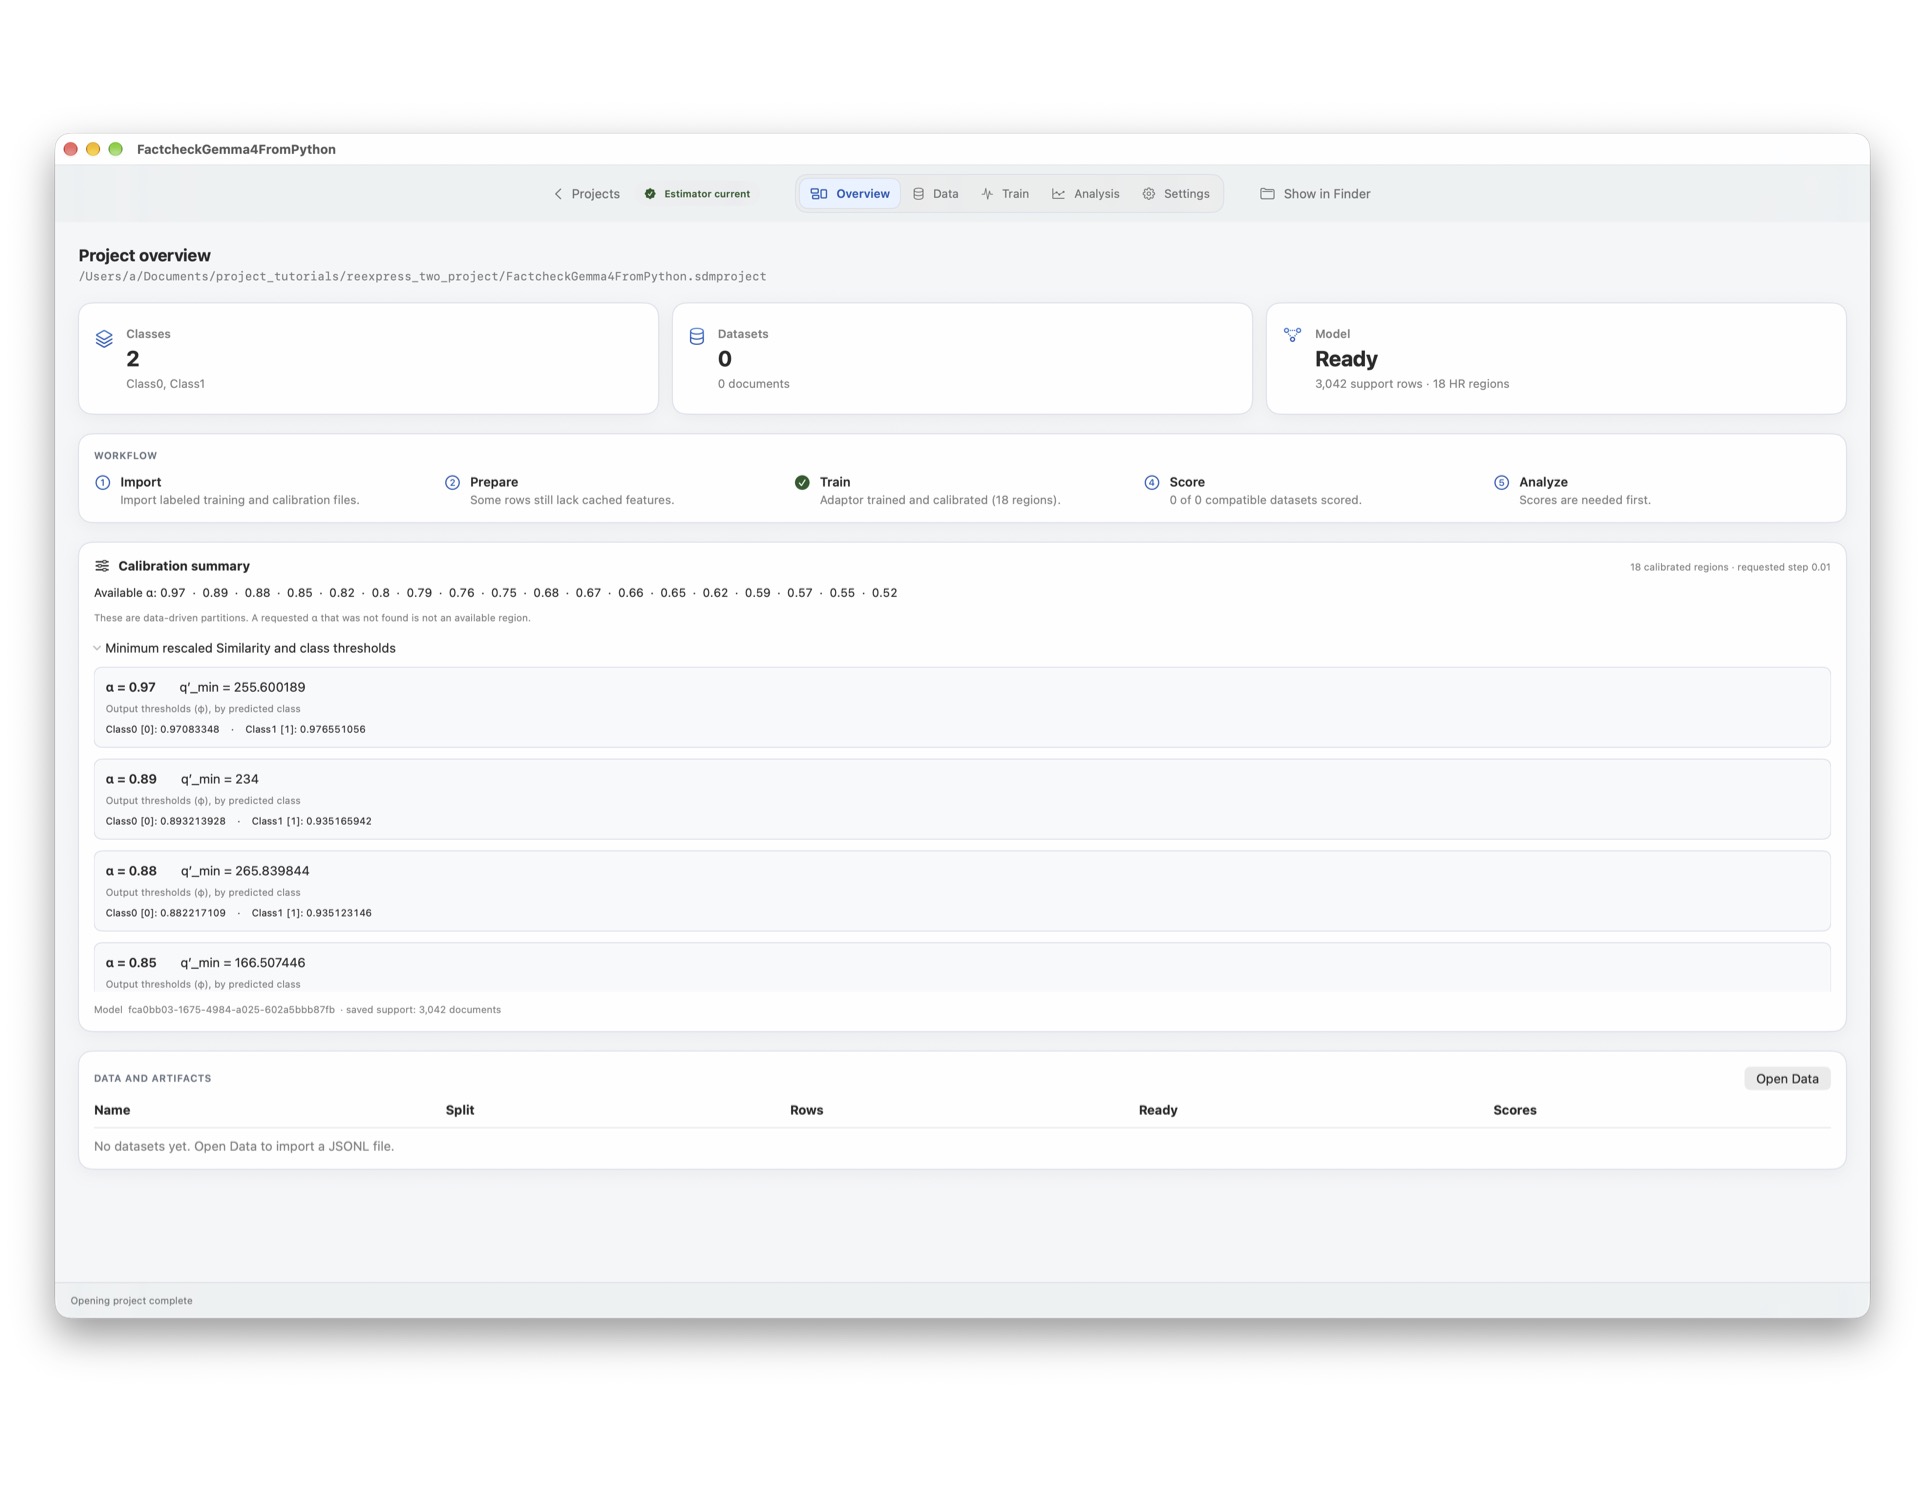This screenshot has height=1487, width=1924.
Task: Click 'No datasets yet' message
Action: click(244, 1147)
